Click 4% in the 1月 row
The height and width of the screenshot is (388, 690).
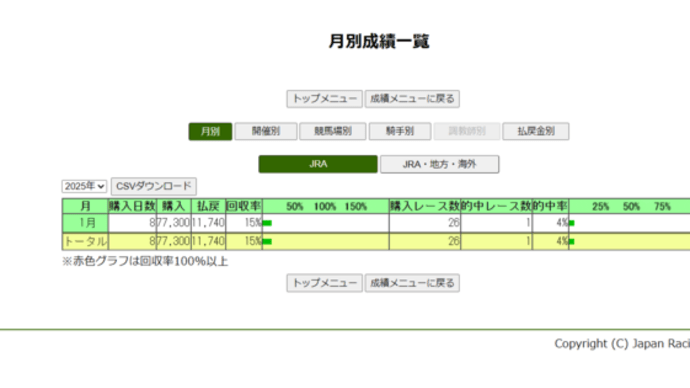point(562,223)
